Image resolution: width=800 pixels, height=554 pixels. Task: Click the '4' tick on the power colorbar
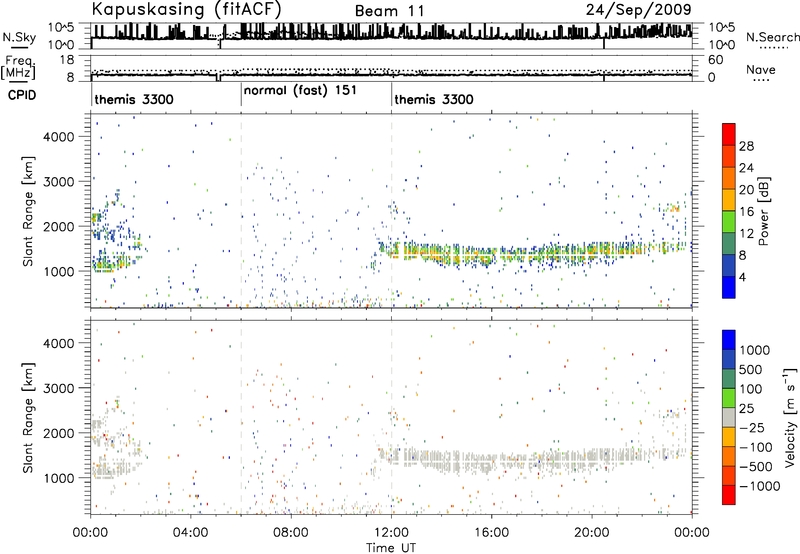(x=742, y=277)
